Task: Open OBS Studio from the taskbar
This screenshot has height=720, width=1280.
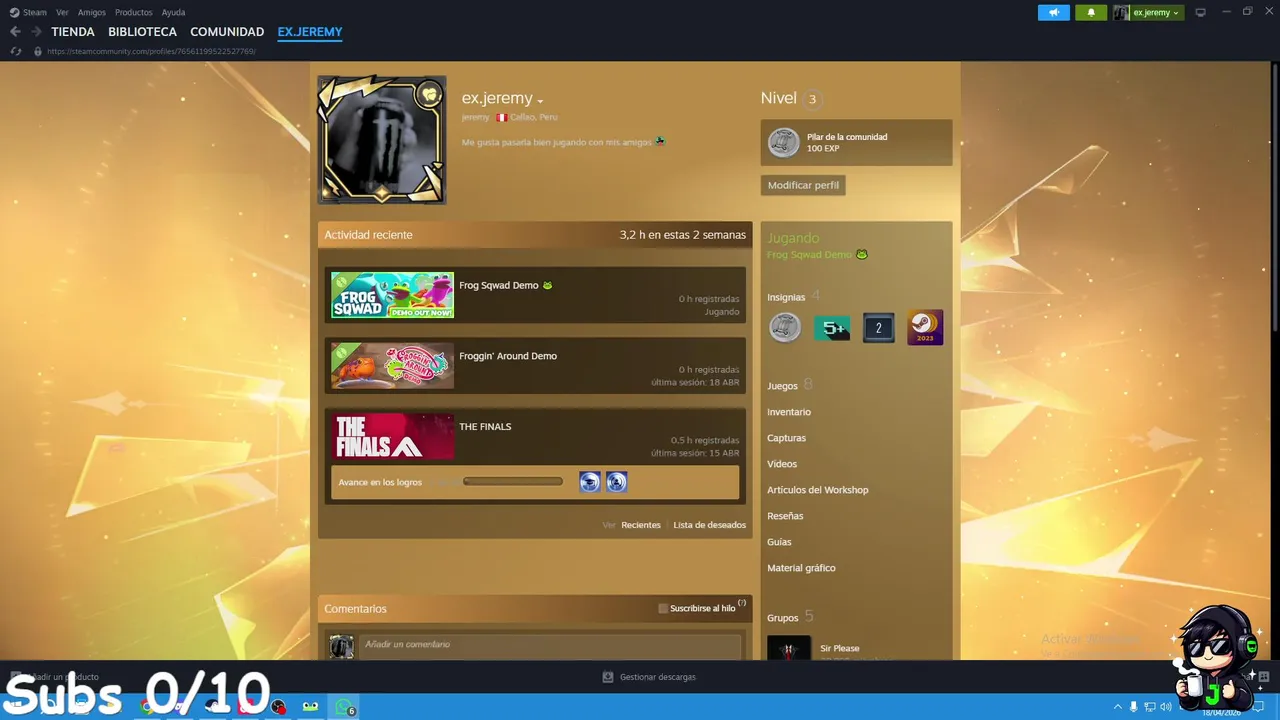Action: 278,707
